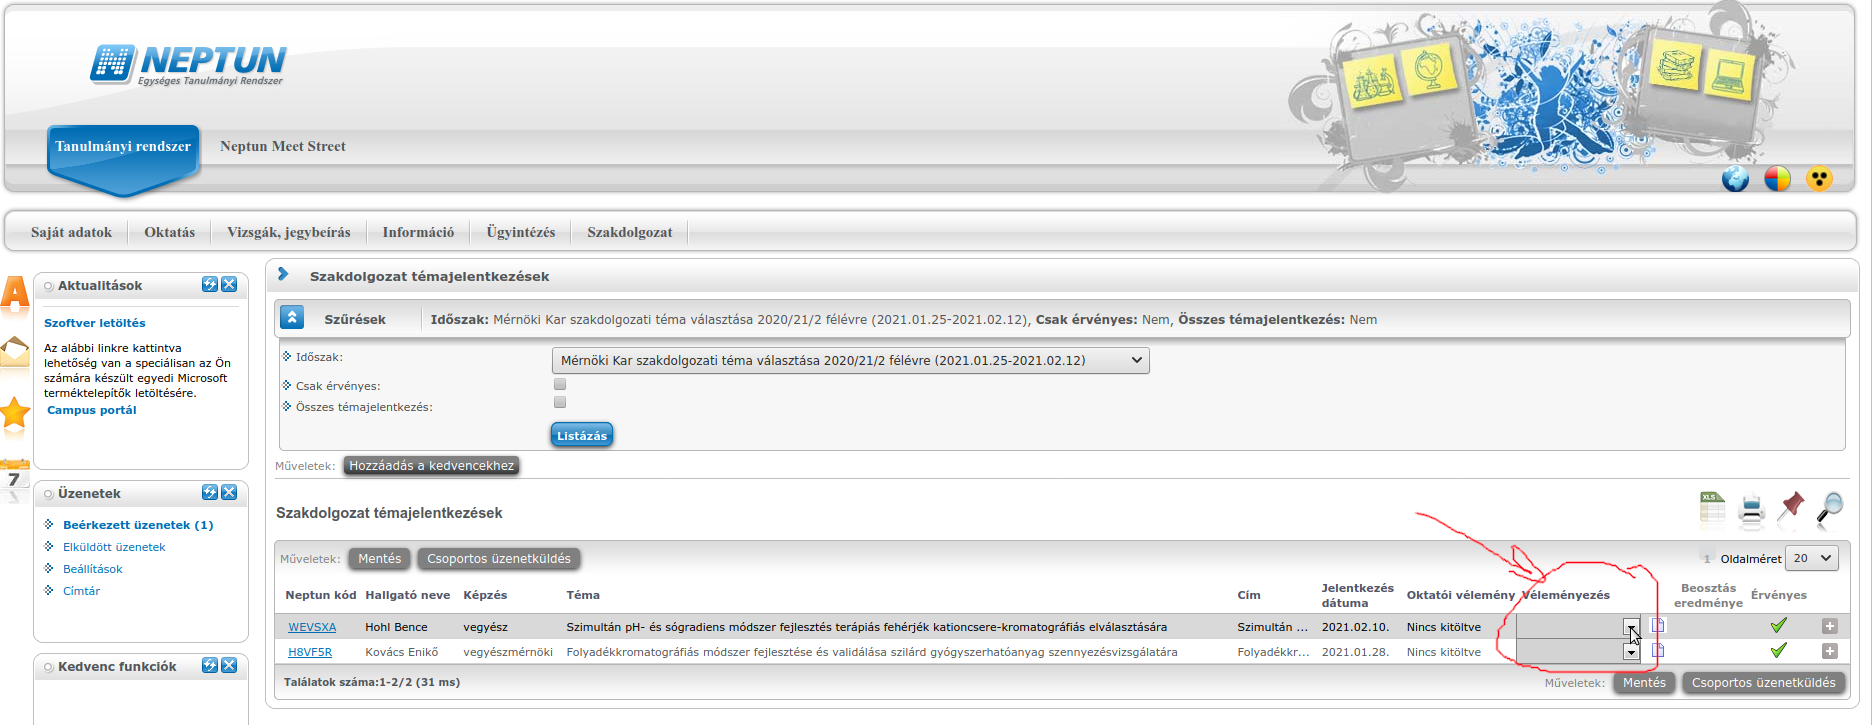1876x725 pixels.
Task: Open the Szakdolgozat menu
Action: [629, 232]
